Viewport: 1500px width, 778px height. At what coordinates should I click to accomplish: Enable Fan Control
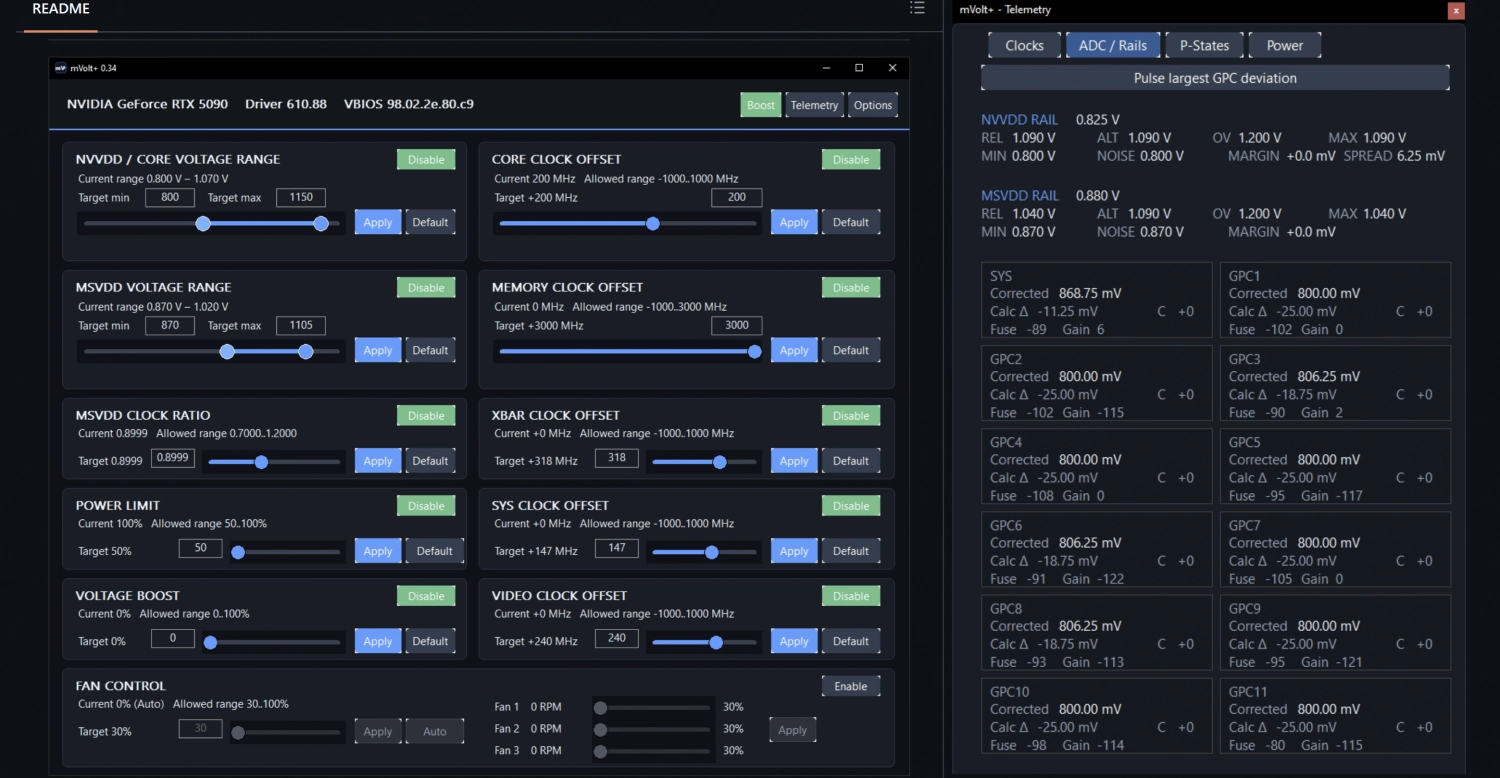tap(851, 686)
